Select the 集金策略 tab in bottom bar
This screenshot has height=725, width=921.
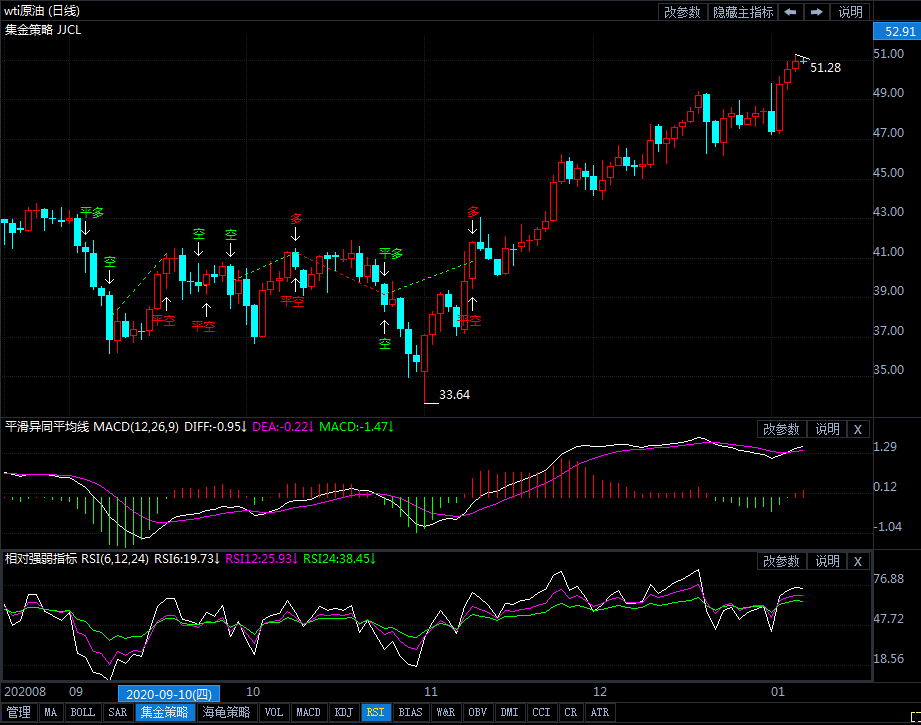[x=164, y=713]
